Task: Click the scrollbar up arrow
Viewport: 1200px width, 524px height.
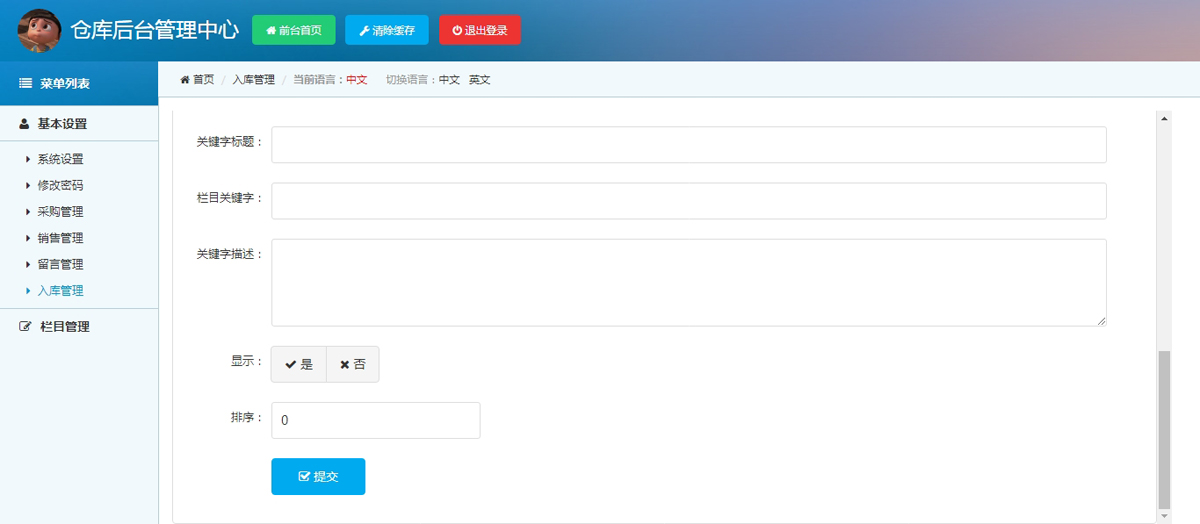Action: point(1163,118)
